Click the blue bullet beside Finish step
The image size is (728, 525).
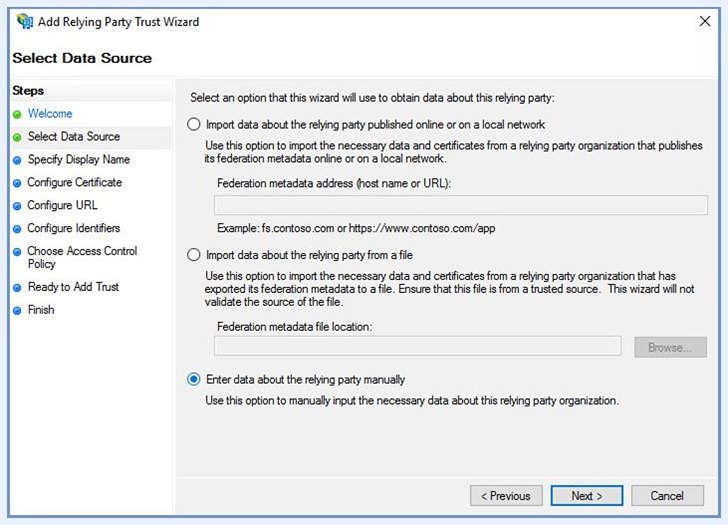coord(17,310)
